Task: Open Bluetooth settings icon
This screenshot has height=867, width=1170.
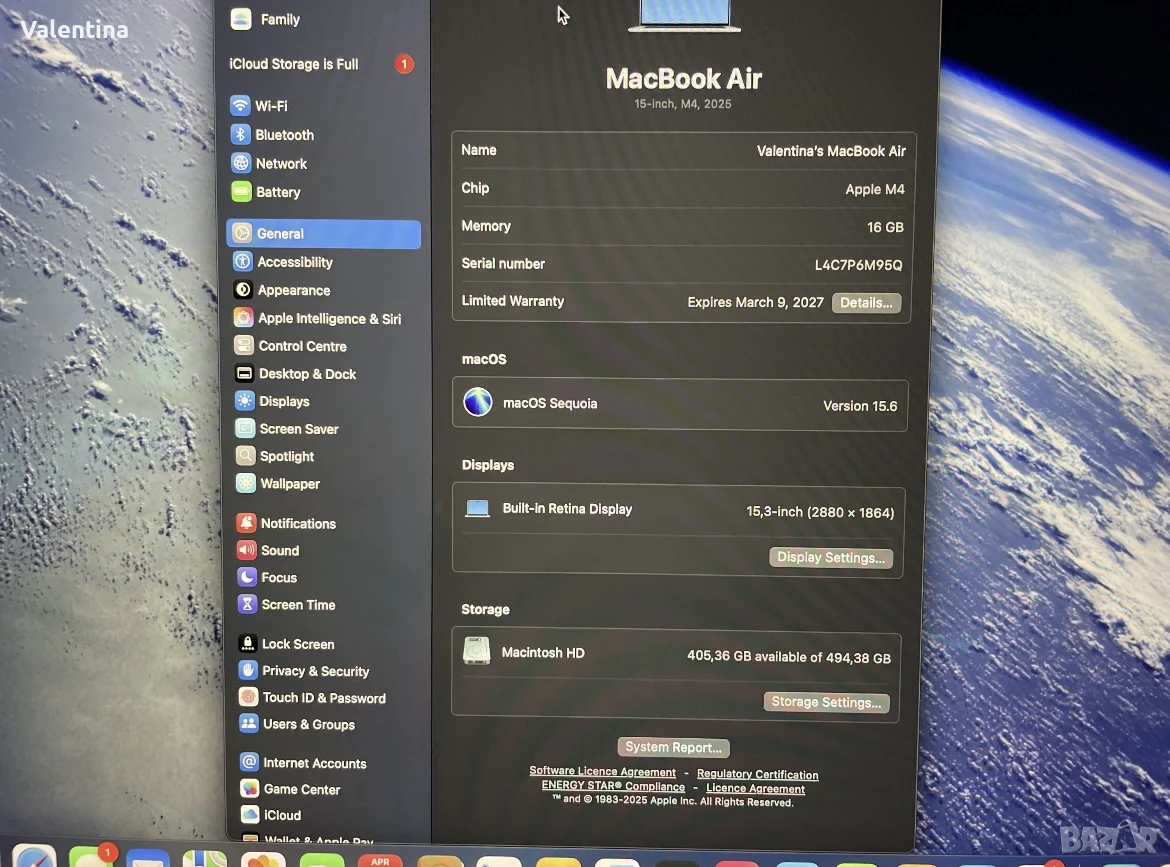Action: click(x=240, y=134)
